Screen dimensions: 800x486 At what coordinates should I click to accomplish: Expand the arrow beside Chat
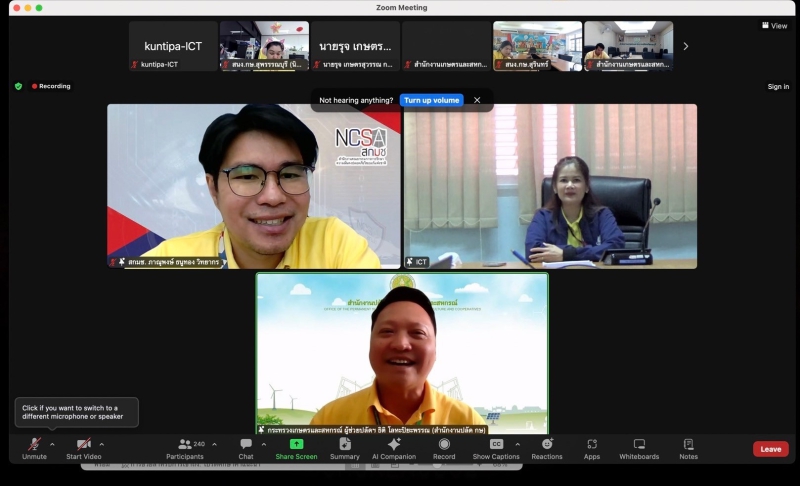(x=264, y=444)
